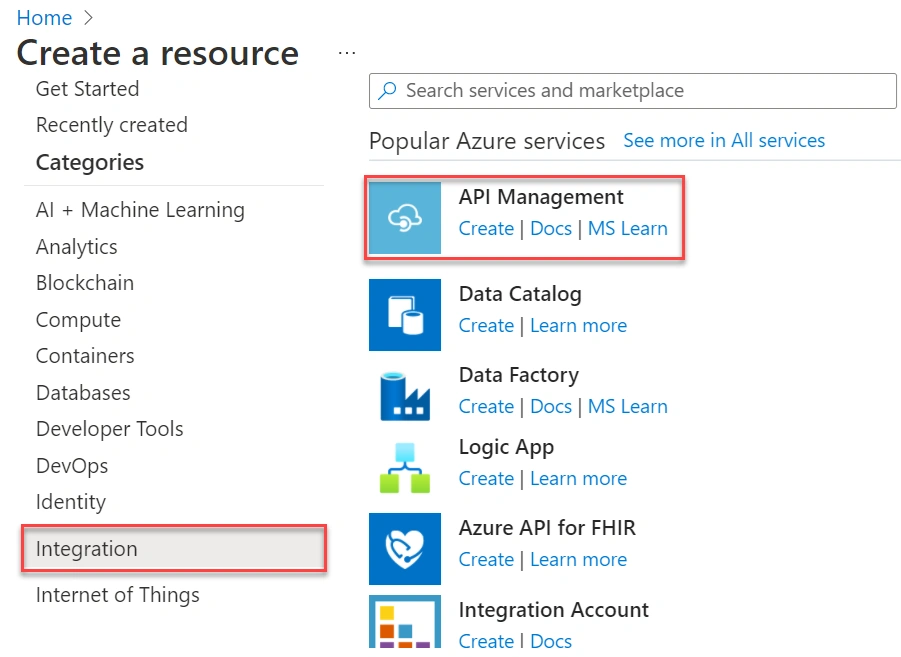This screenshot has width=901, height=657.
Task: Focus the Search services and marketplace field
Action: [x=633, y=91]
